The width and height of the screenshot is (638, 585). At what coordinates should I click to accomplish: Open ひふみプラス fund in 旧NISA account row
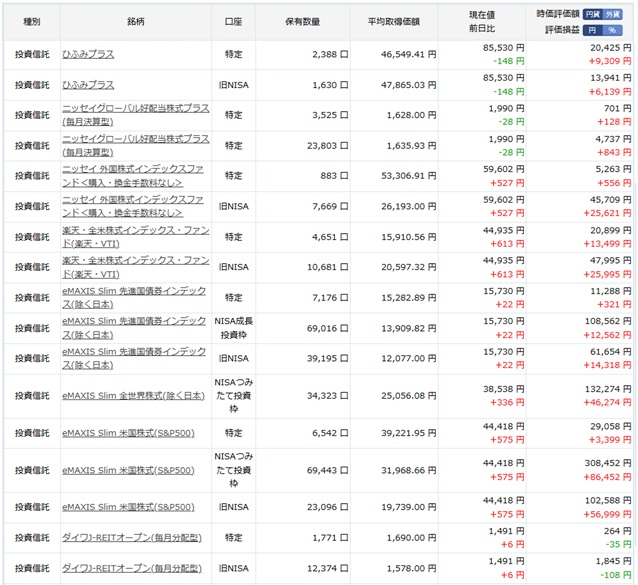pos(88,85)
